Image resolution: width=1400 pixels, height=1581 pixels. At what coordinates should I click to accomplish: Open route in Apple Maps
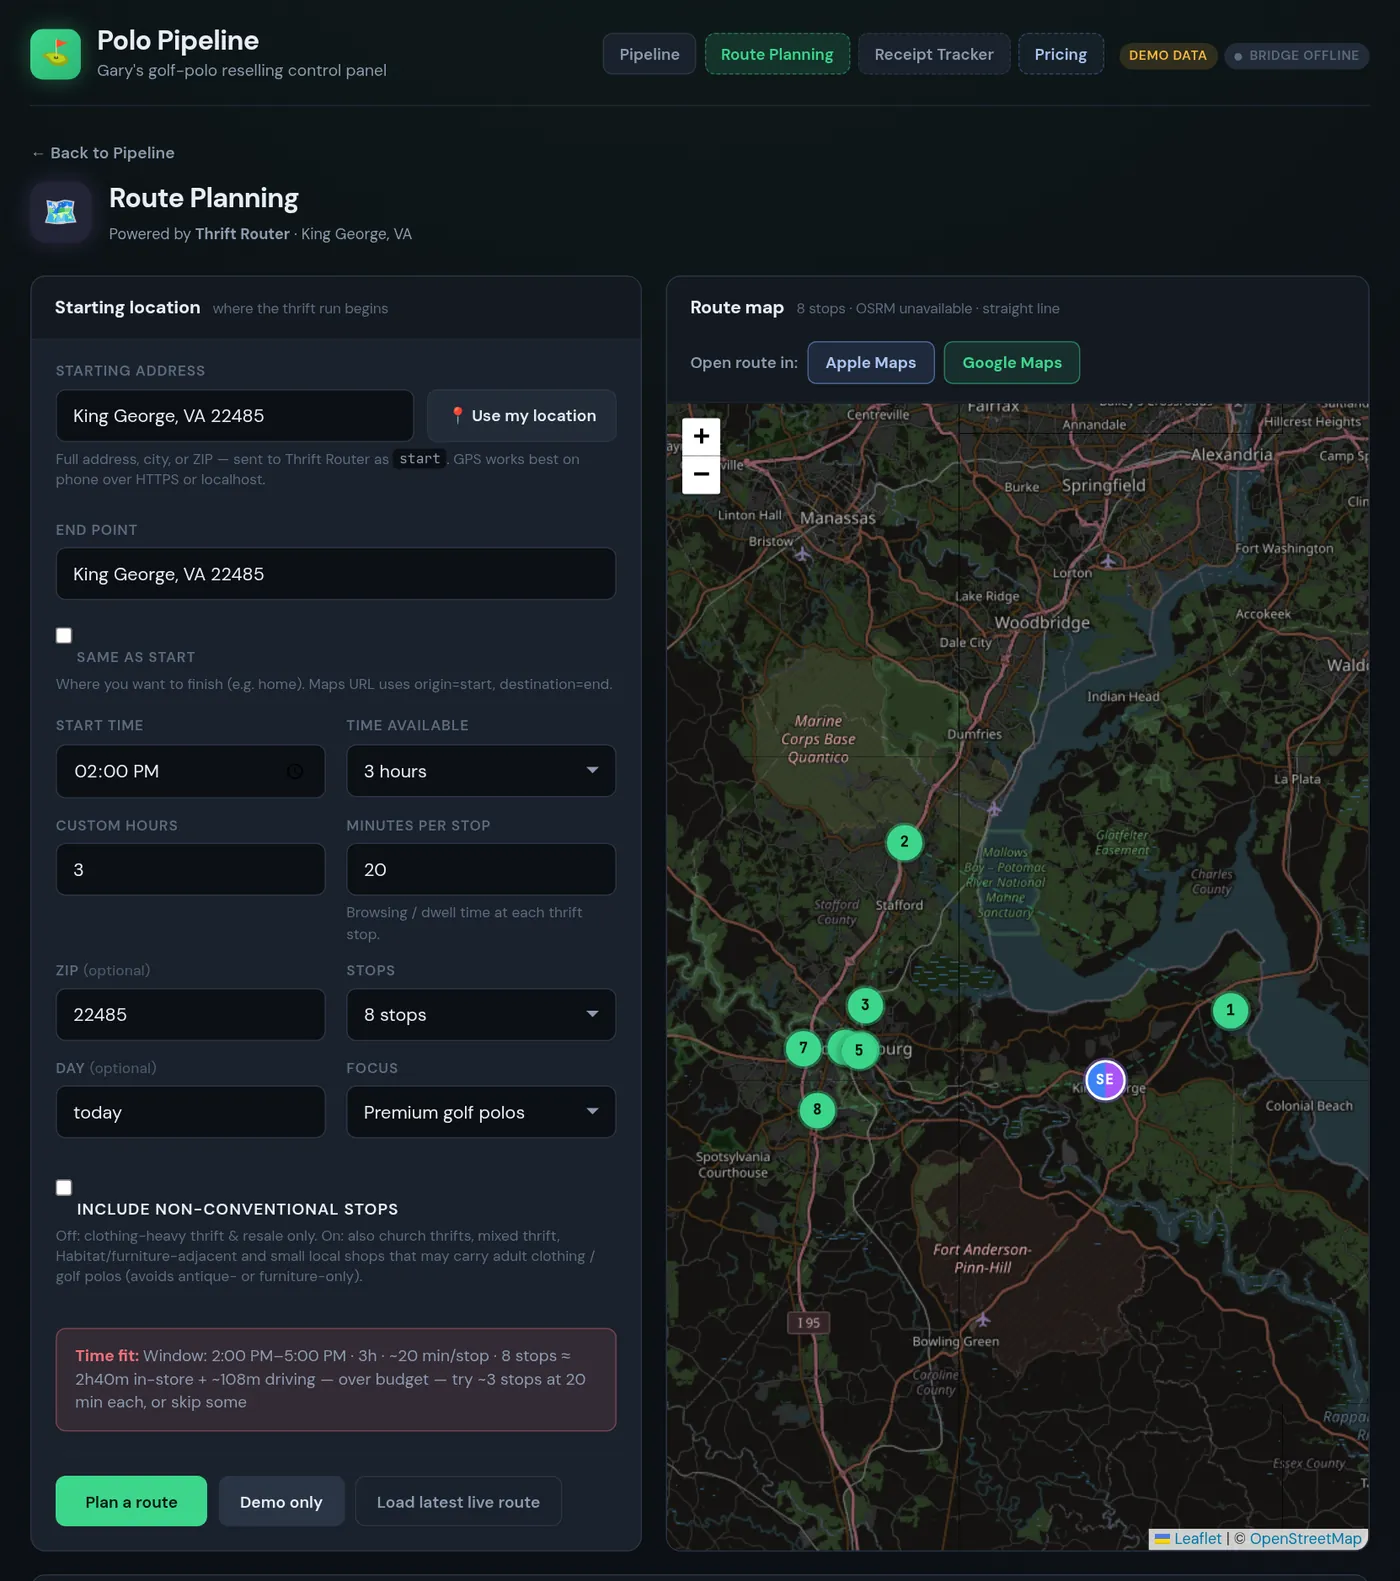point(871,363)
